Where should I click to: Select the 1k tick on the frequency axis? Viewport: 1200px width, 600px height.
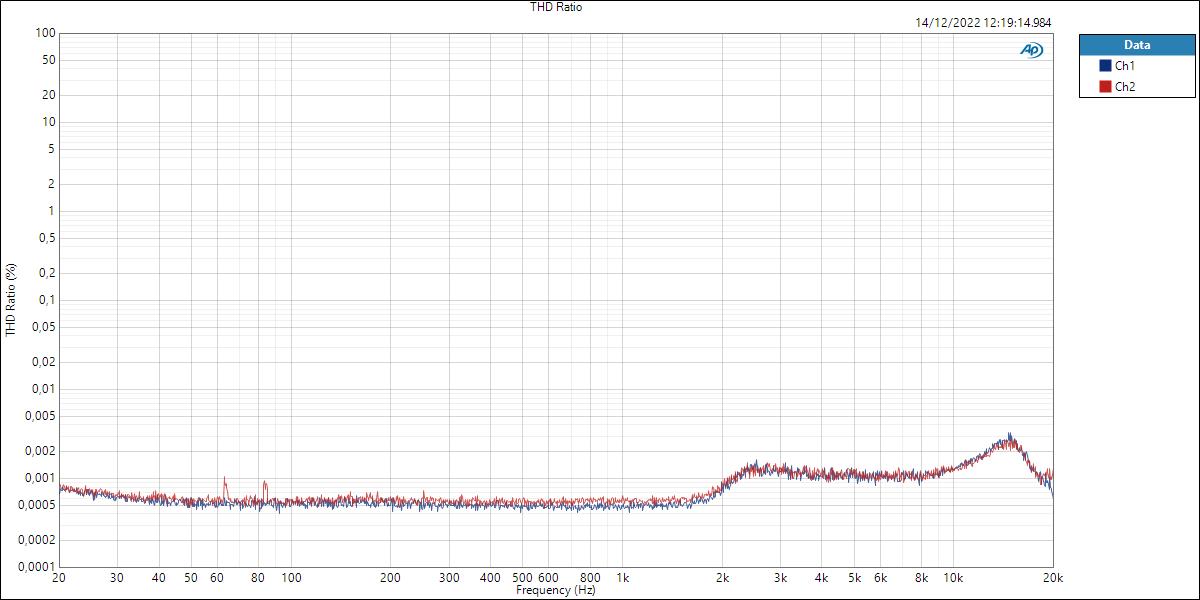624,578
